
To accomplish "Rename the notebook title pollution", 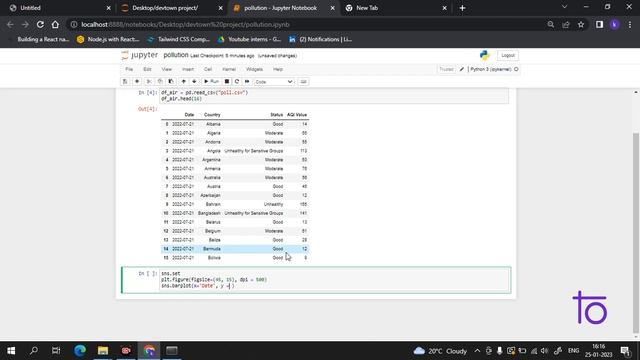I will (176, 55).
